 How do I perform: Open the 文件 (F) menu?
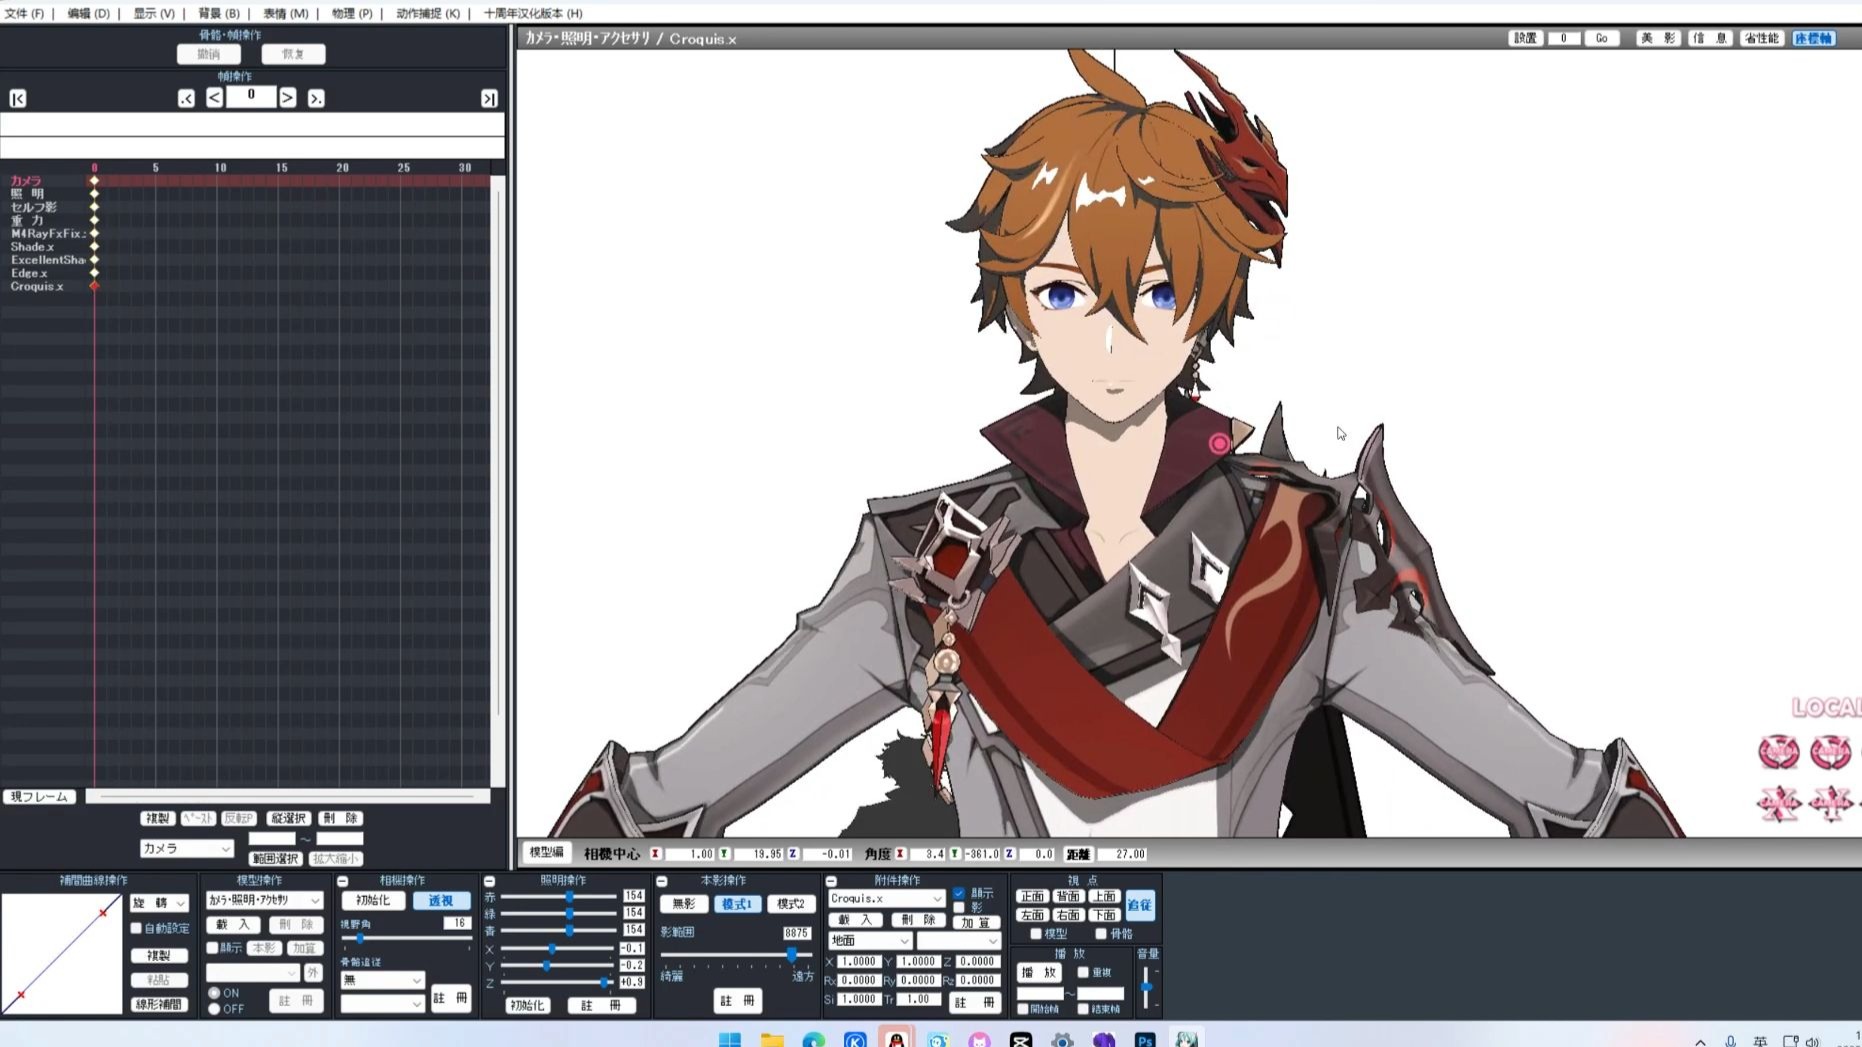(24, 13)
